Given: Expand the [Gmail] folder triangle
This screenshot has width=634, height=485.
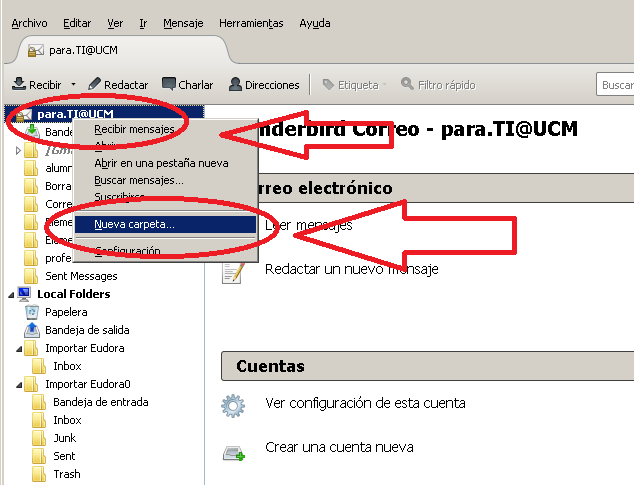Looking at the screenshot, I should 18,150.
